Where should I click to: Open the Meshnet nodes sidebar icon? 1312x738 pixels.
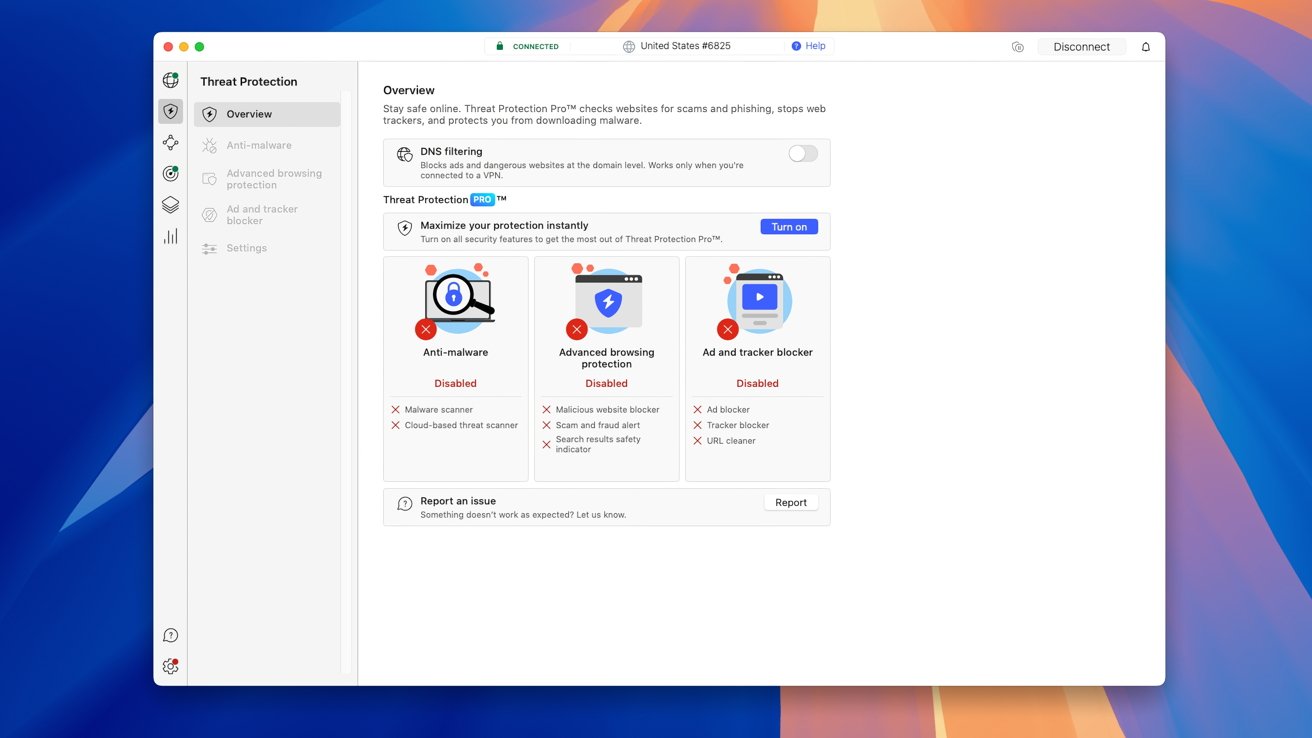(x=171, y=143)
